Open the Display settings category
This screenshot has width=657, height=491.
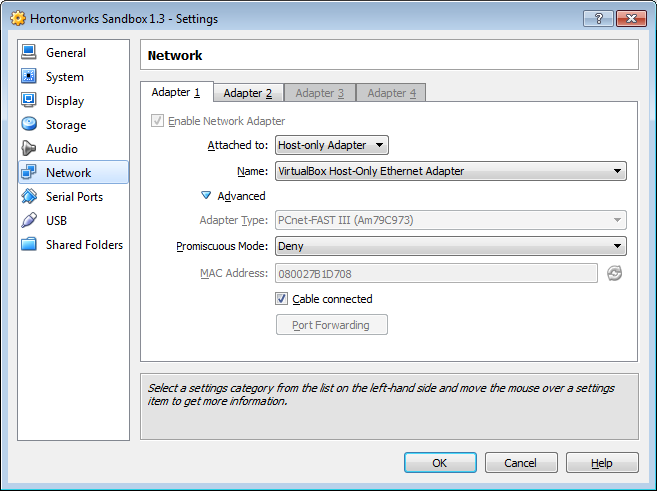click(73, 101)
